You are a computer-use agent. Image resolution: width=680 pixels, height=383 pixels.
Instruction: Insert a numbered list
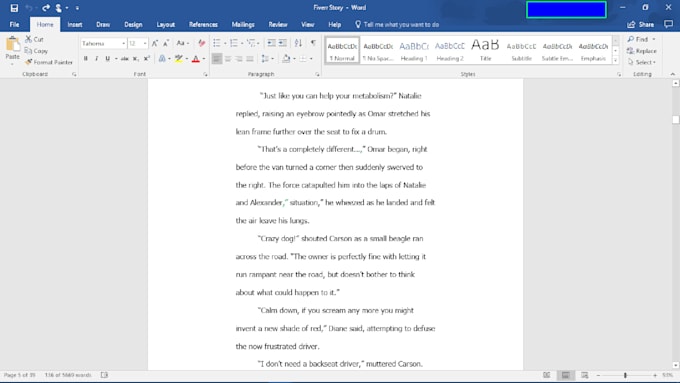tap(234, 43)
